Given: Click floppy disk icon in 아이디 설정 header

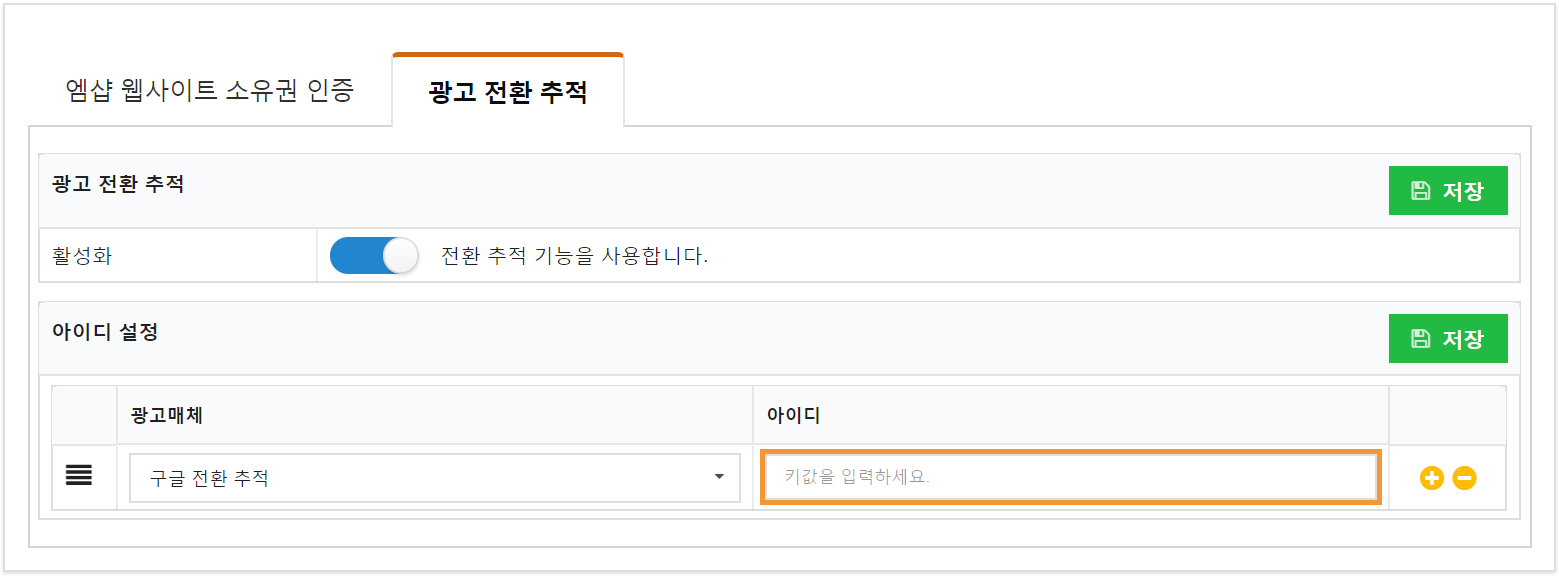Looking at the screenshot, I should point(1420,338).
